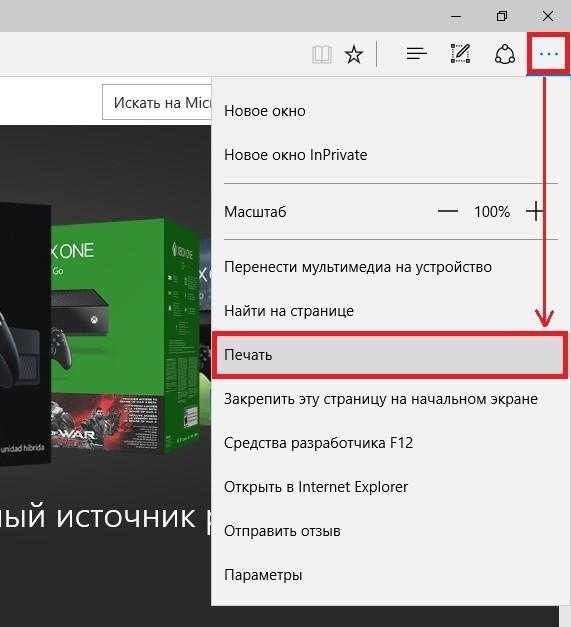Click the Искать на Microsoft search field
Image resolution: width=571 pixels, height=627 pixels.
157,102
